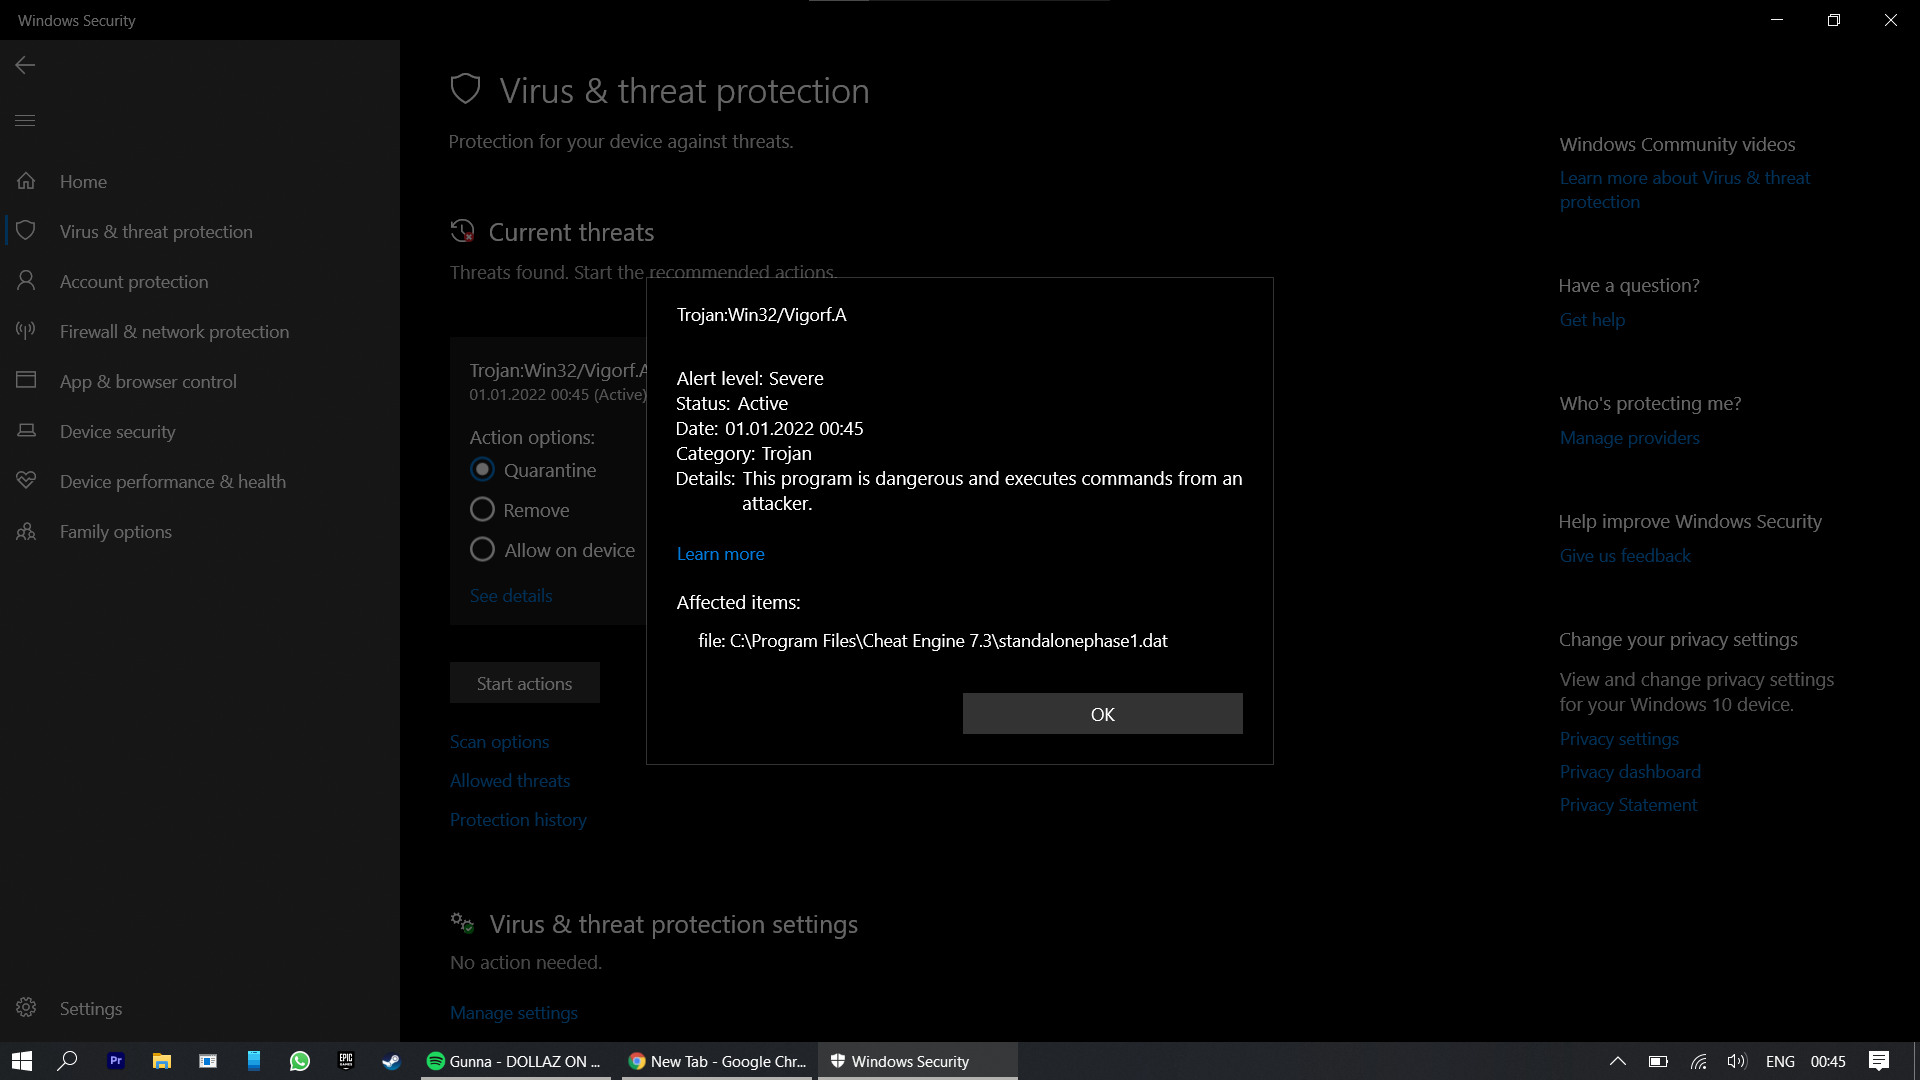
Task: Switch to the Chrome New Tab taskbar window
Action: pos(718,1062)
